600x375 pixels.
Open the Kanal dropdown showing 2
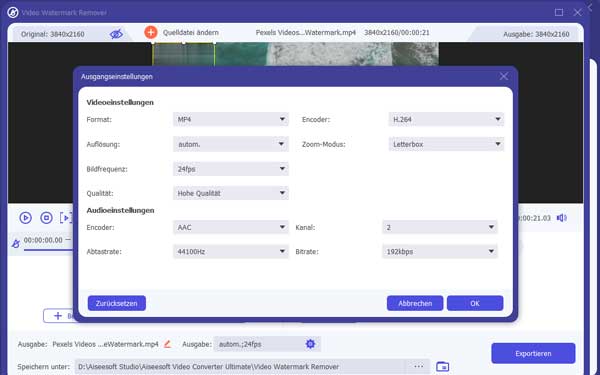coord(440,227)
